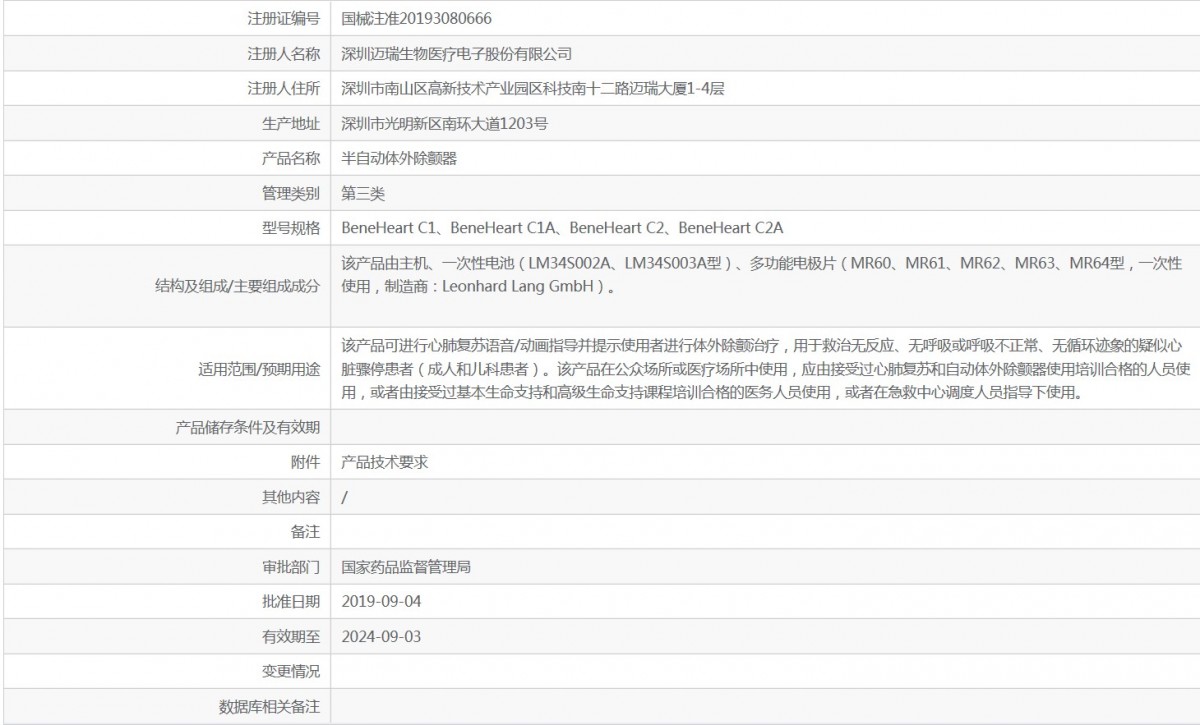Click the 数据库相关备注 label

[x=269, y=706]
